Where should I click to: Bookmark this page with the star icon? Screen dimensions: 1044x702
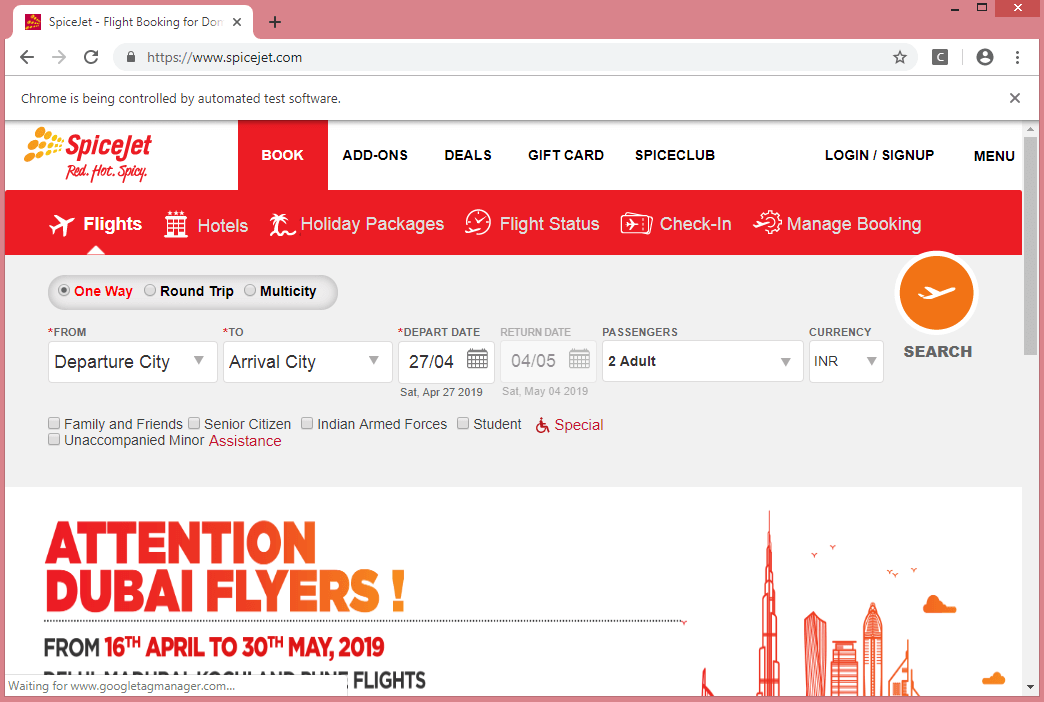pos(900,57)
